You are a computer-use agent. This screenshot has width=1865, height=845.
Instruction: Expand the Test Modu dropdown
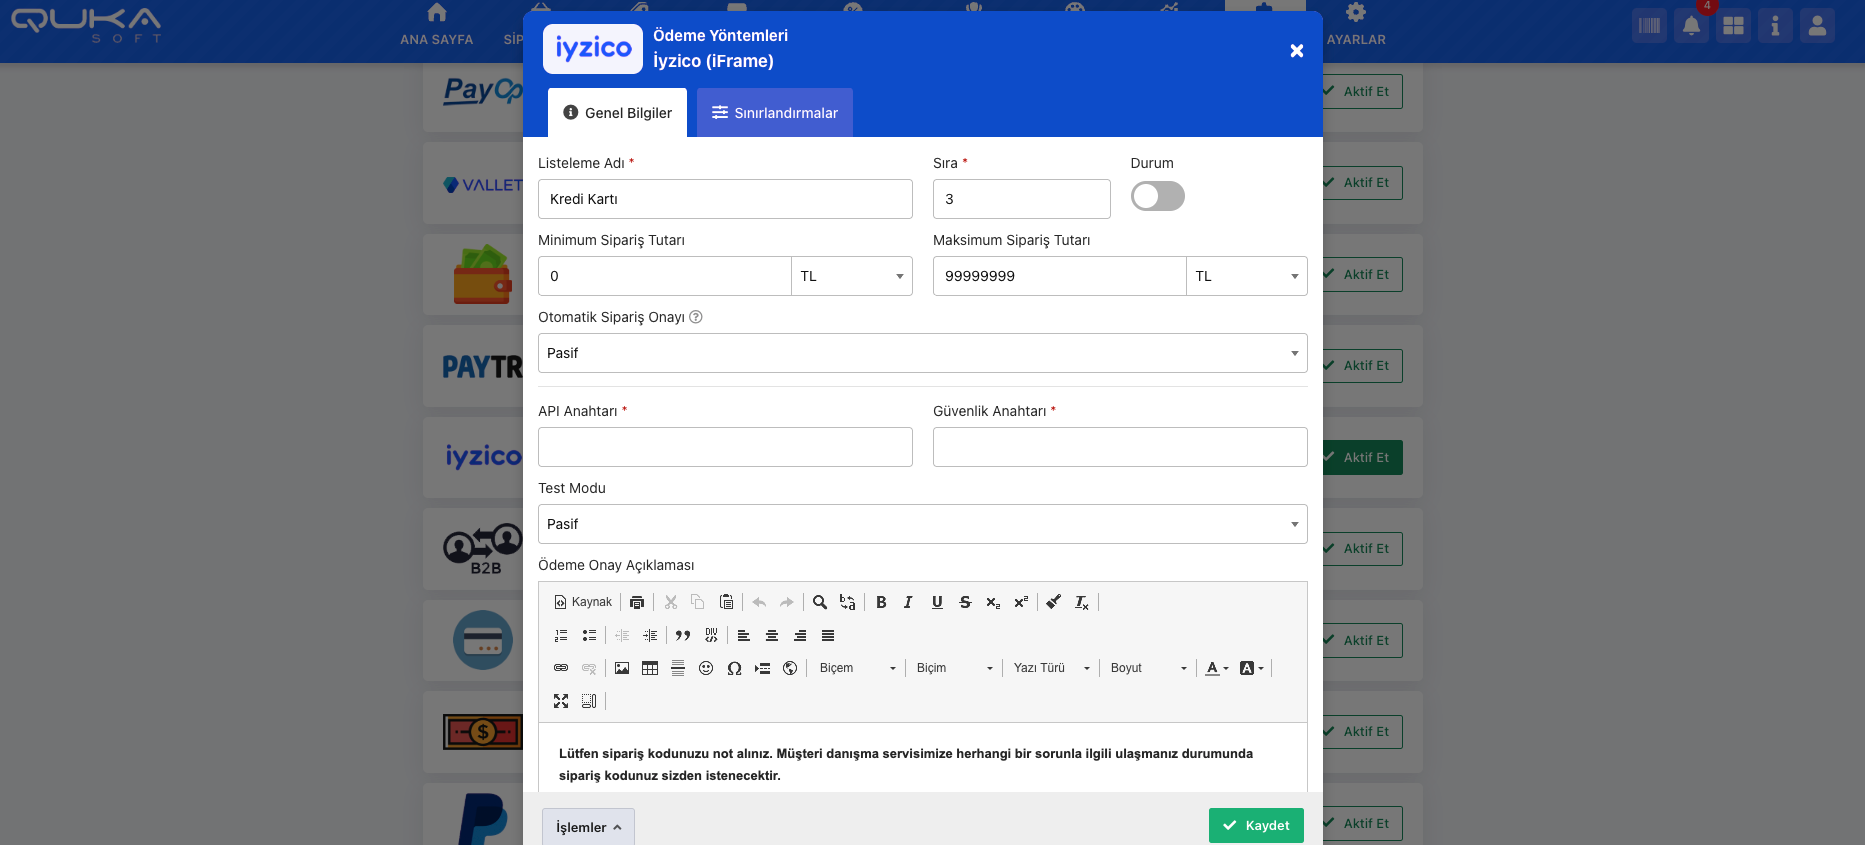pos(922,524)
